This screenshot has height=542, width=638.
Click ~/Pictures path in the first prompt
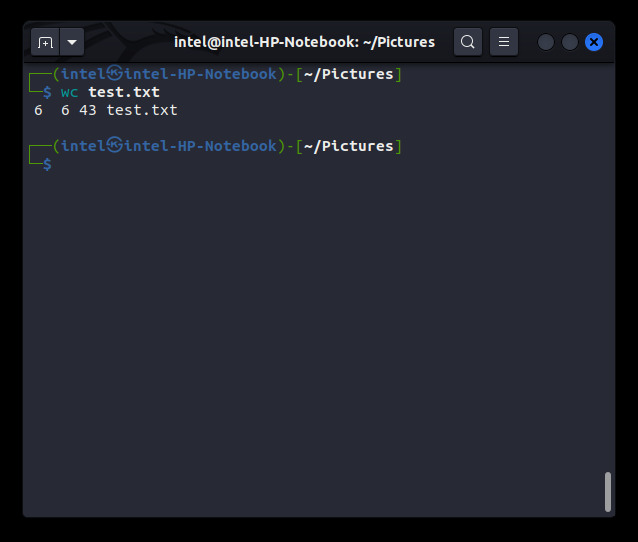coord(349,74)
